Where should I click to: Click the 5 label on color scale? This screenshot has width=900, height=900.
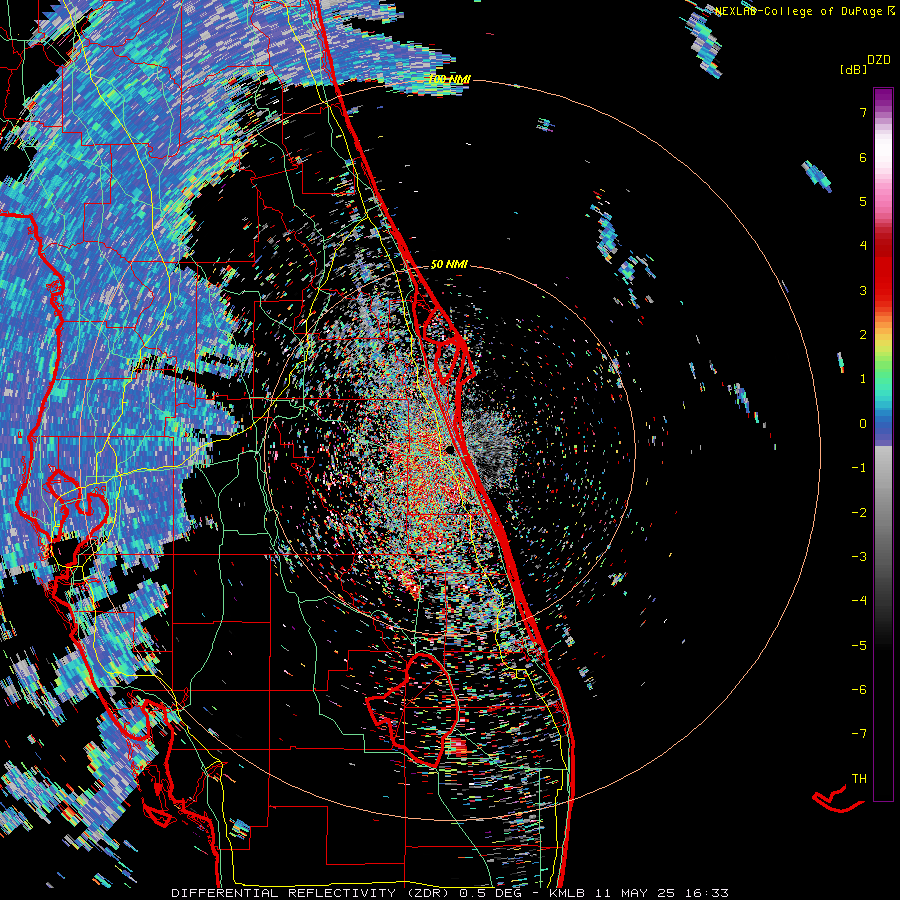(863, 201)
